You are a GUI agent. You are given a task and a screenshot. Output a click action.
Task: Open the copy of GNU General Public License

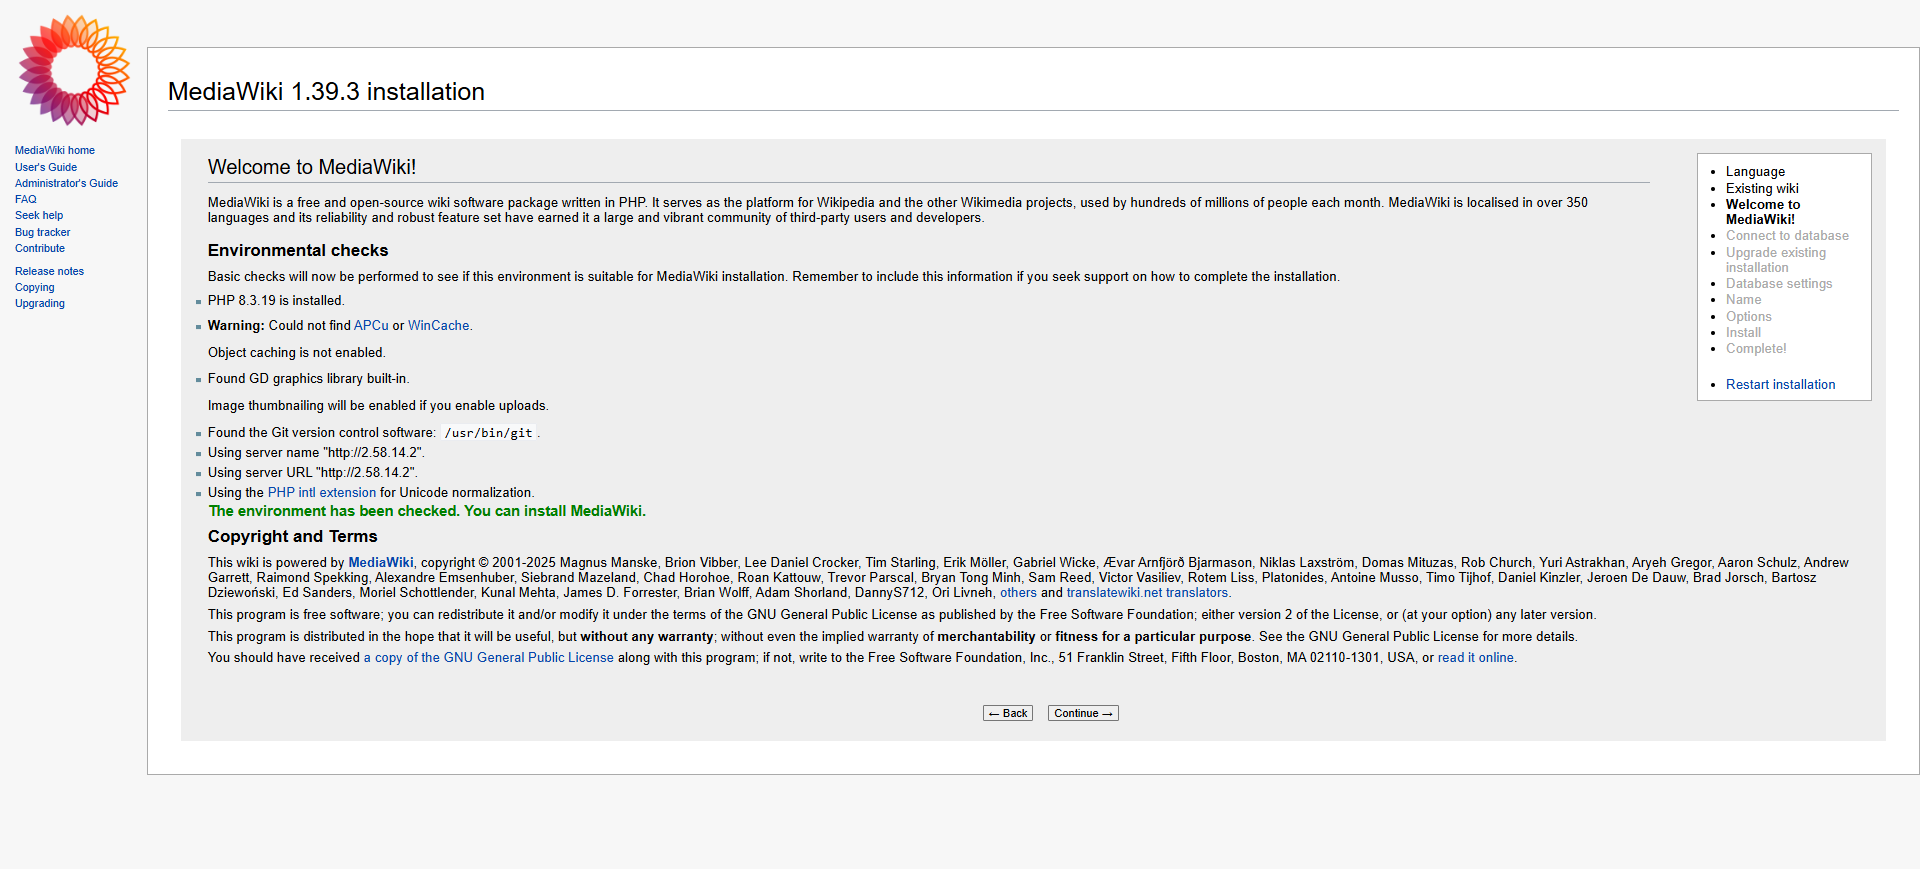[489, 658]
